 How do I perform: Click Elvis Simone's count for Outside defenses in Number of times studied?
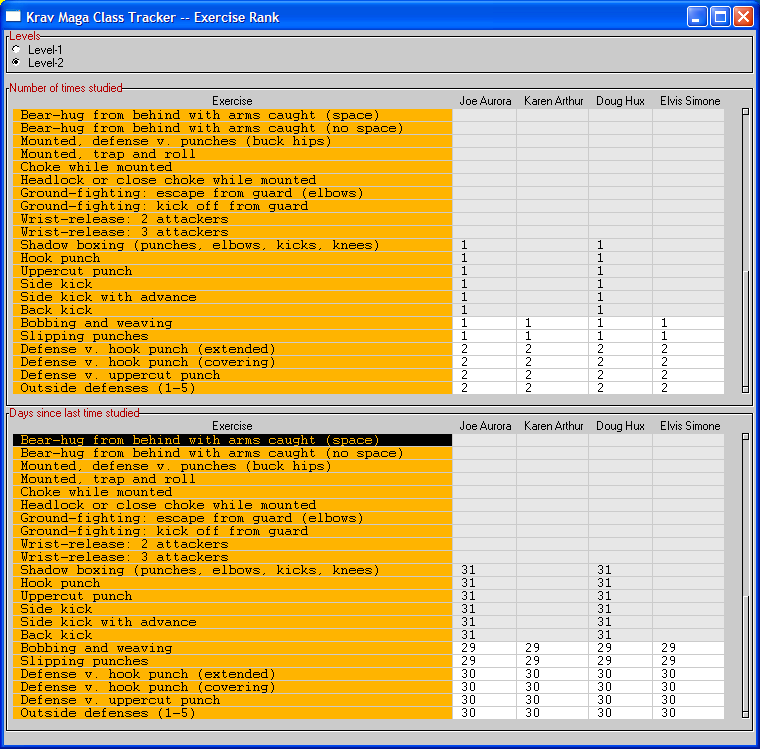pyautogui.click(x=689, y=388)
